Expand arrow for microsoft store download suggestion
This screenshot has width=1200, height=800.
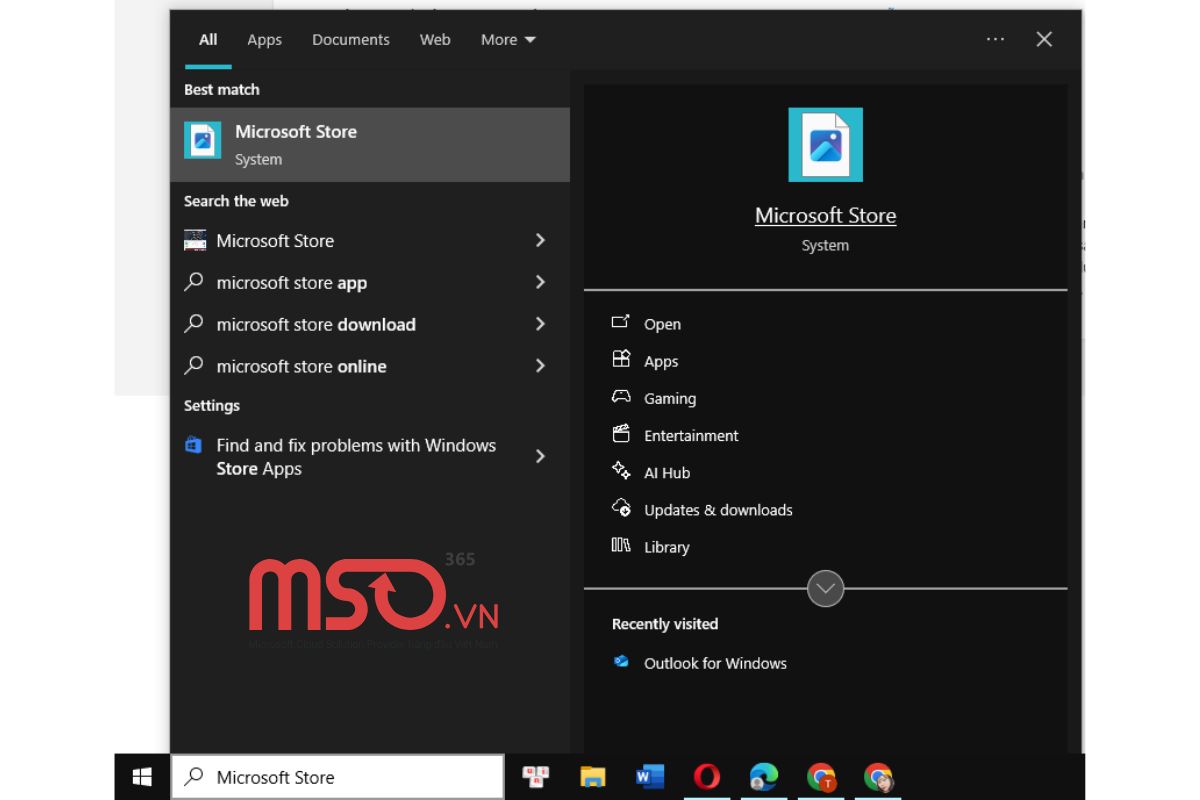click(x=540, y=324)
